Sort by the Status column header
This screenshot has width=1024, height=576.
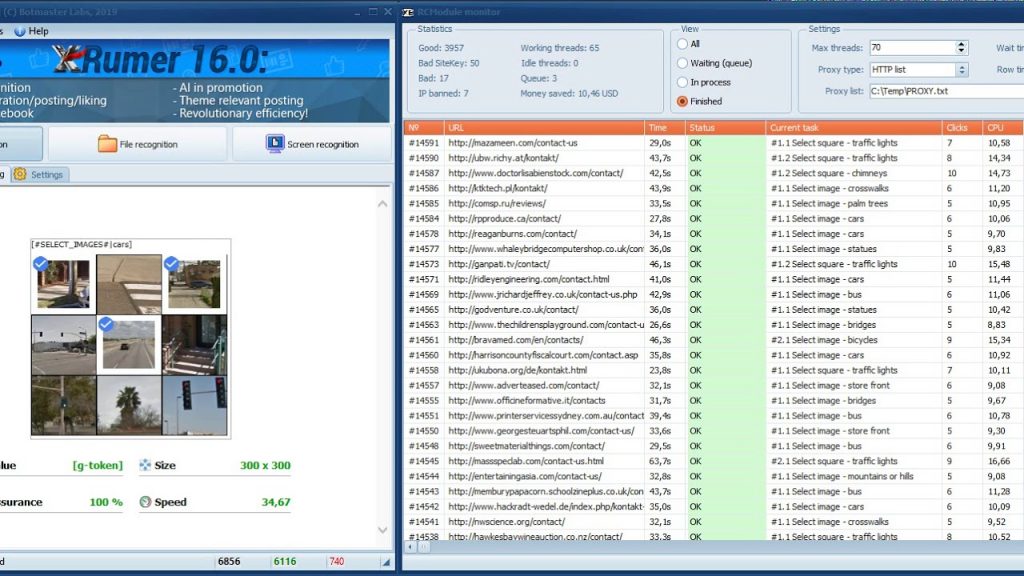(725, 127)
